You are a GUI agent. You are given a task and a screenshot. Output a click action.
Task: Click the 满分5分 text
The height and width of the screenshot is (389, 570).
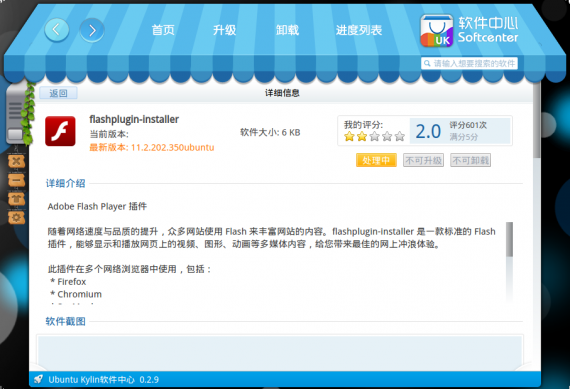(x=463, y=137)
